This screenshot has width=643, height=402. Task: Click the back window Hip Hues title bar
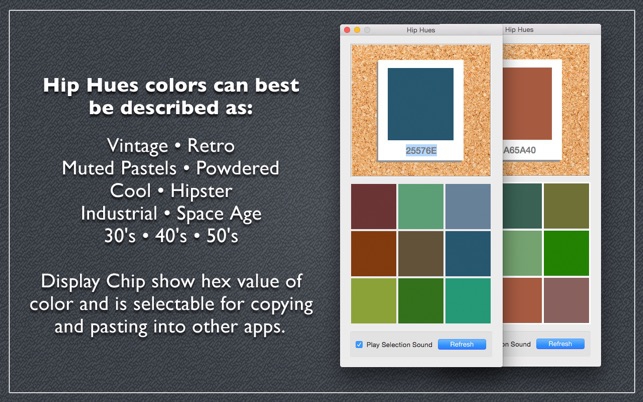coord(552,30)
